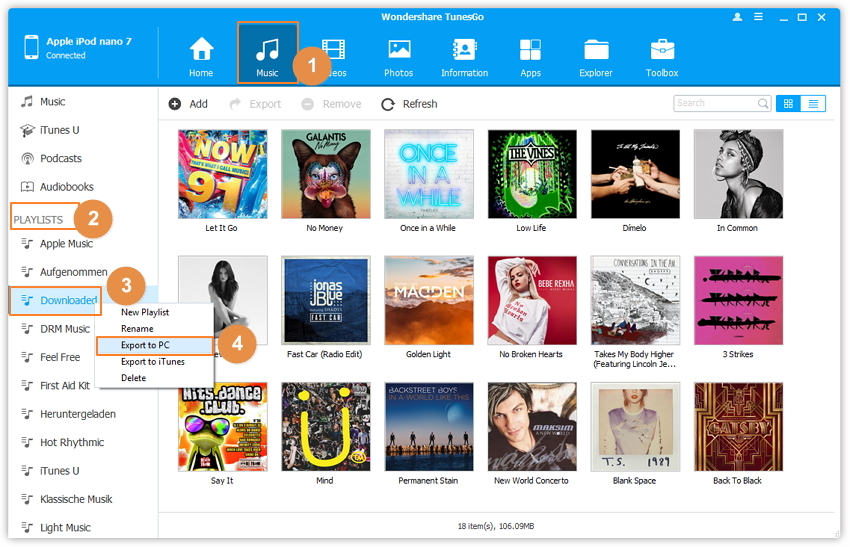Open the Information contacts icon
Image resolution: width=850 pixels, height=547 pixels.
point(464,50)
